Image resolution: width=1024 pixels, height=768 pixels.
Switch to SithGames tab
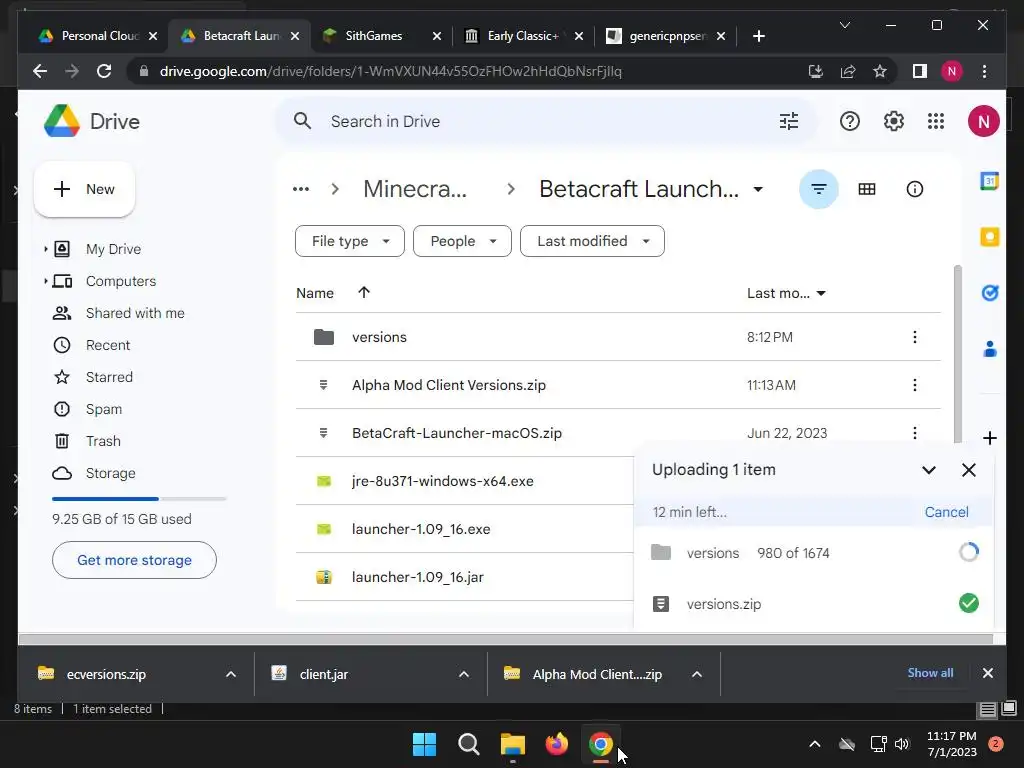[x=381, y=36]
